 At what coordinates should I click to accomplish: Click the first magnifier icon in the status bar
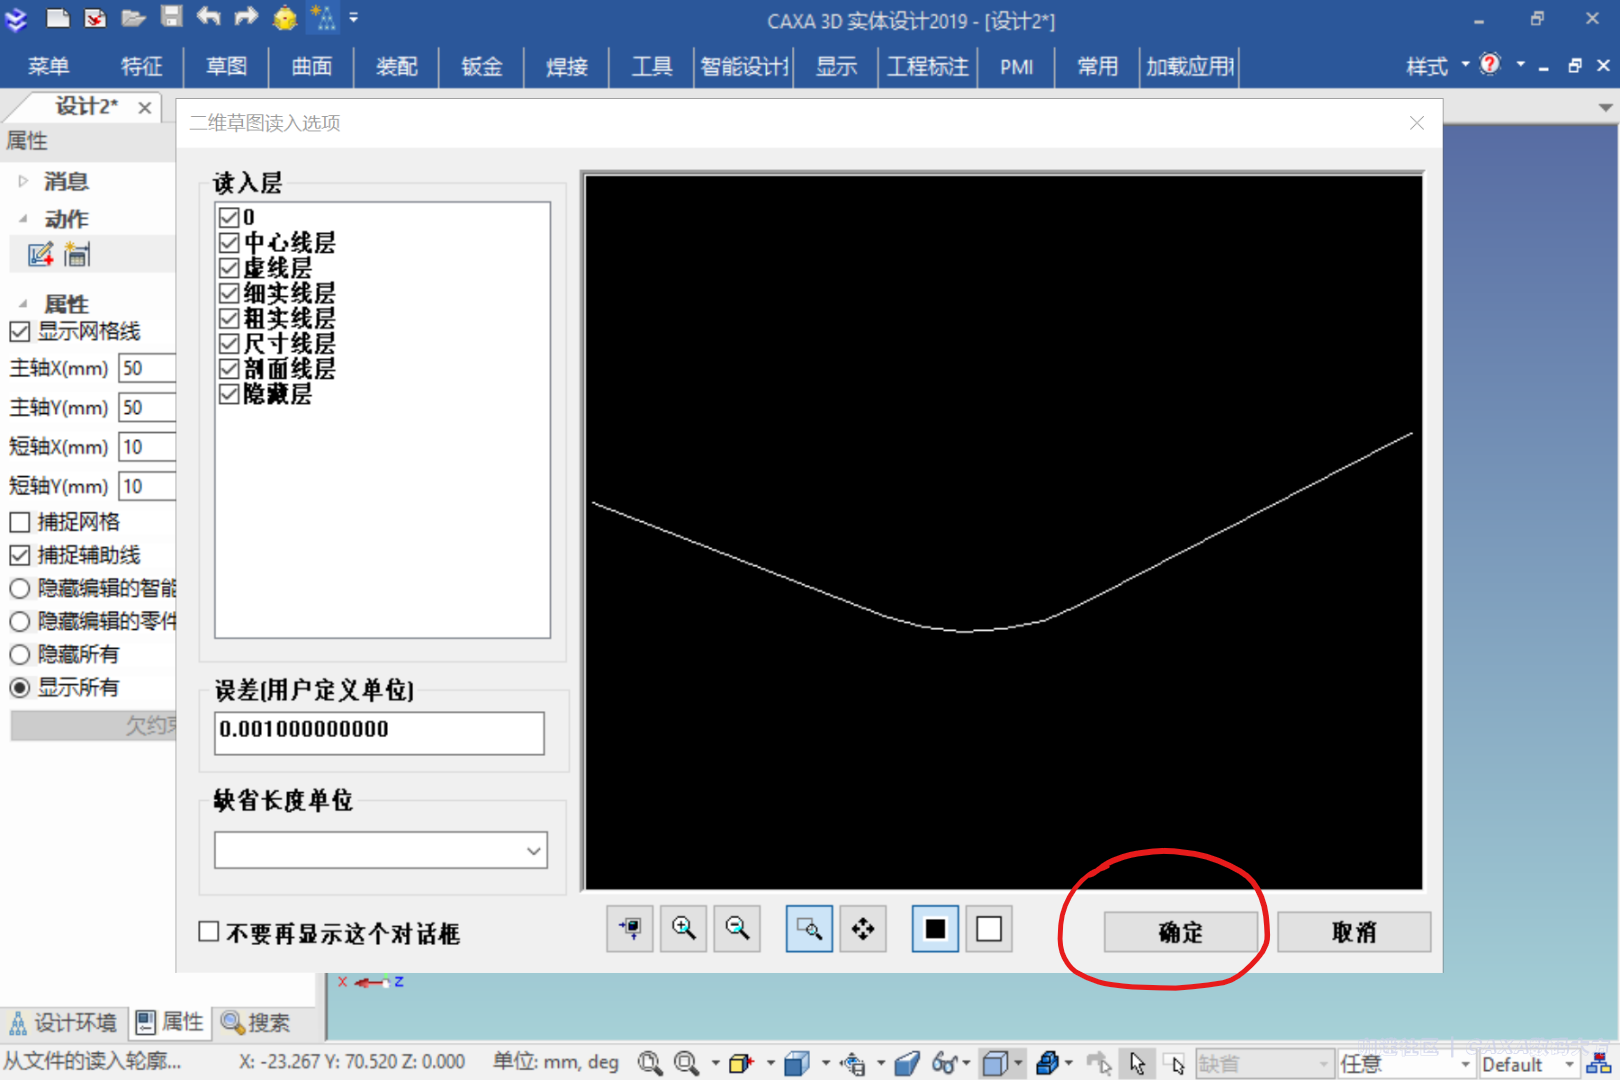coord(650,1063)
